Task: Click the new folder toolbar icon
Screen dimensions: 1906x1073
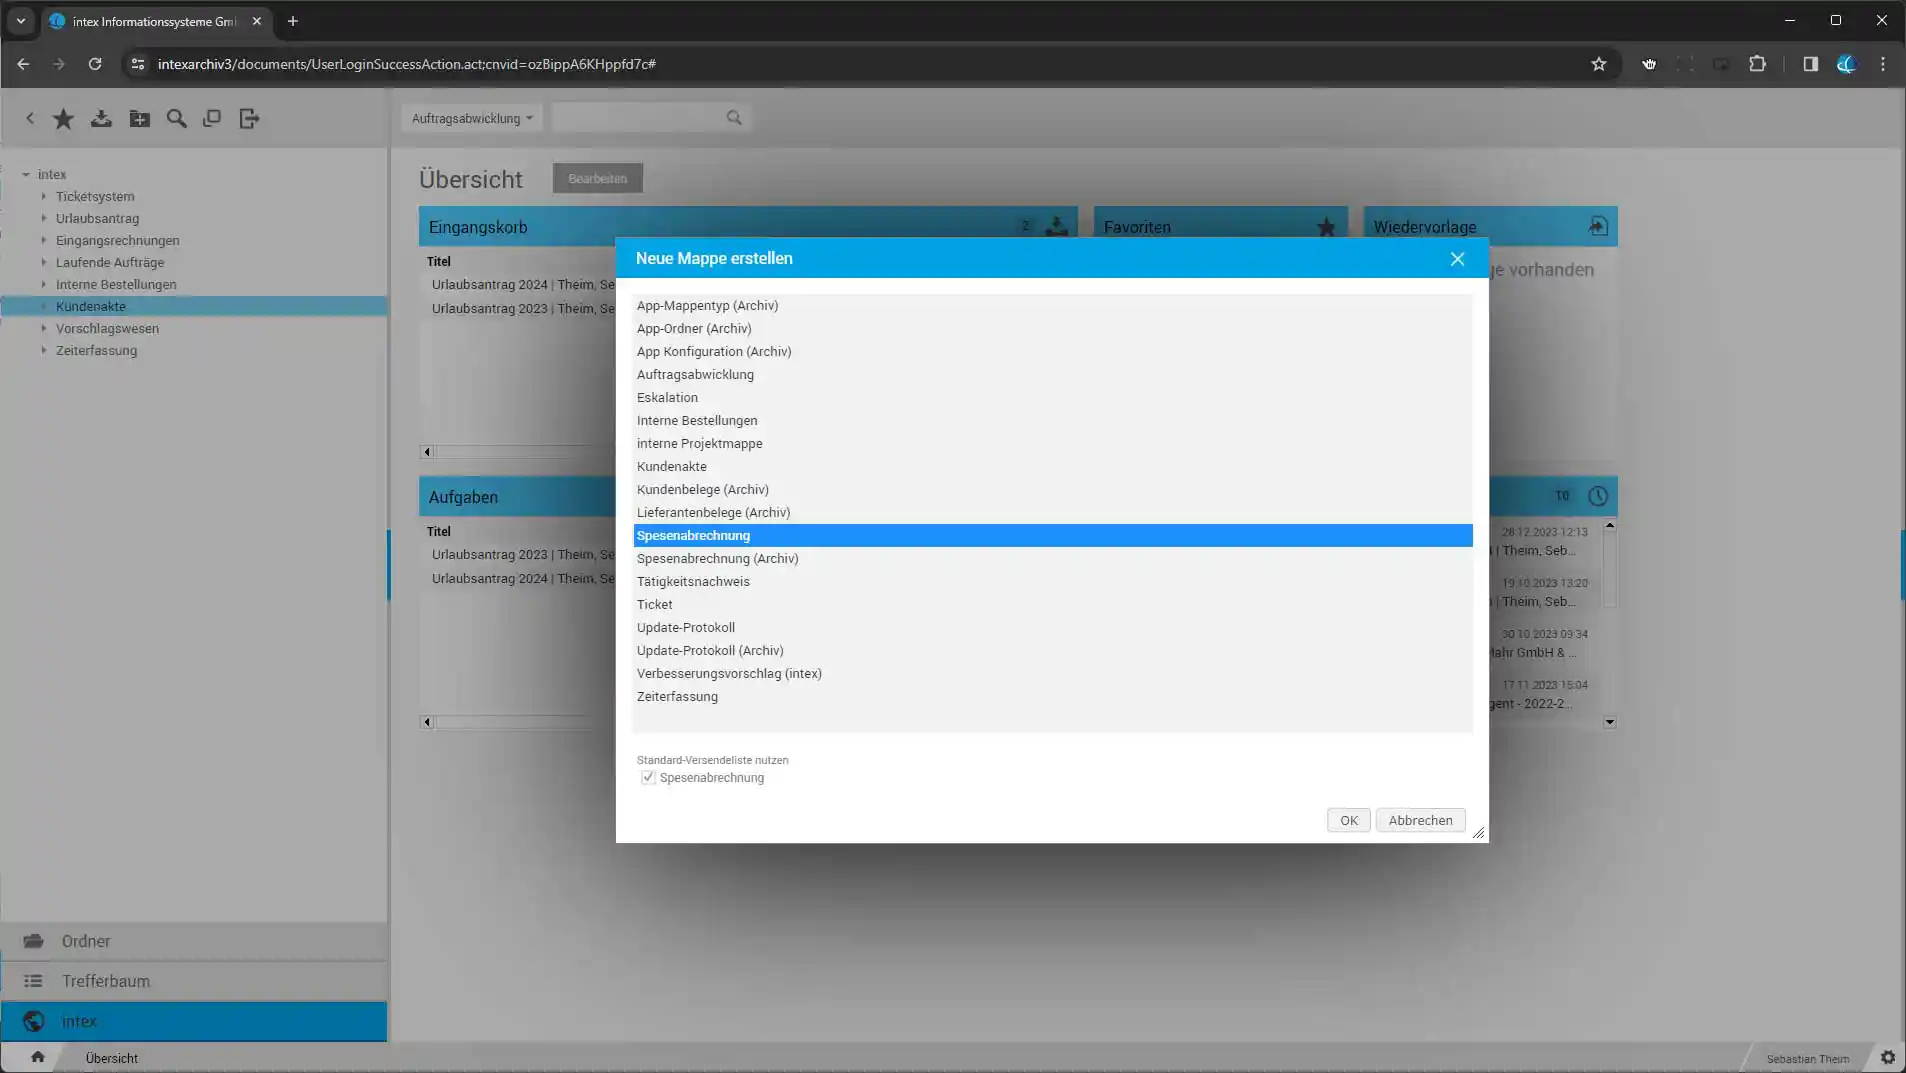Action: coord(139,119)
